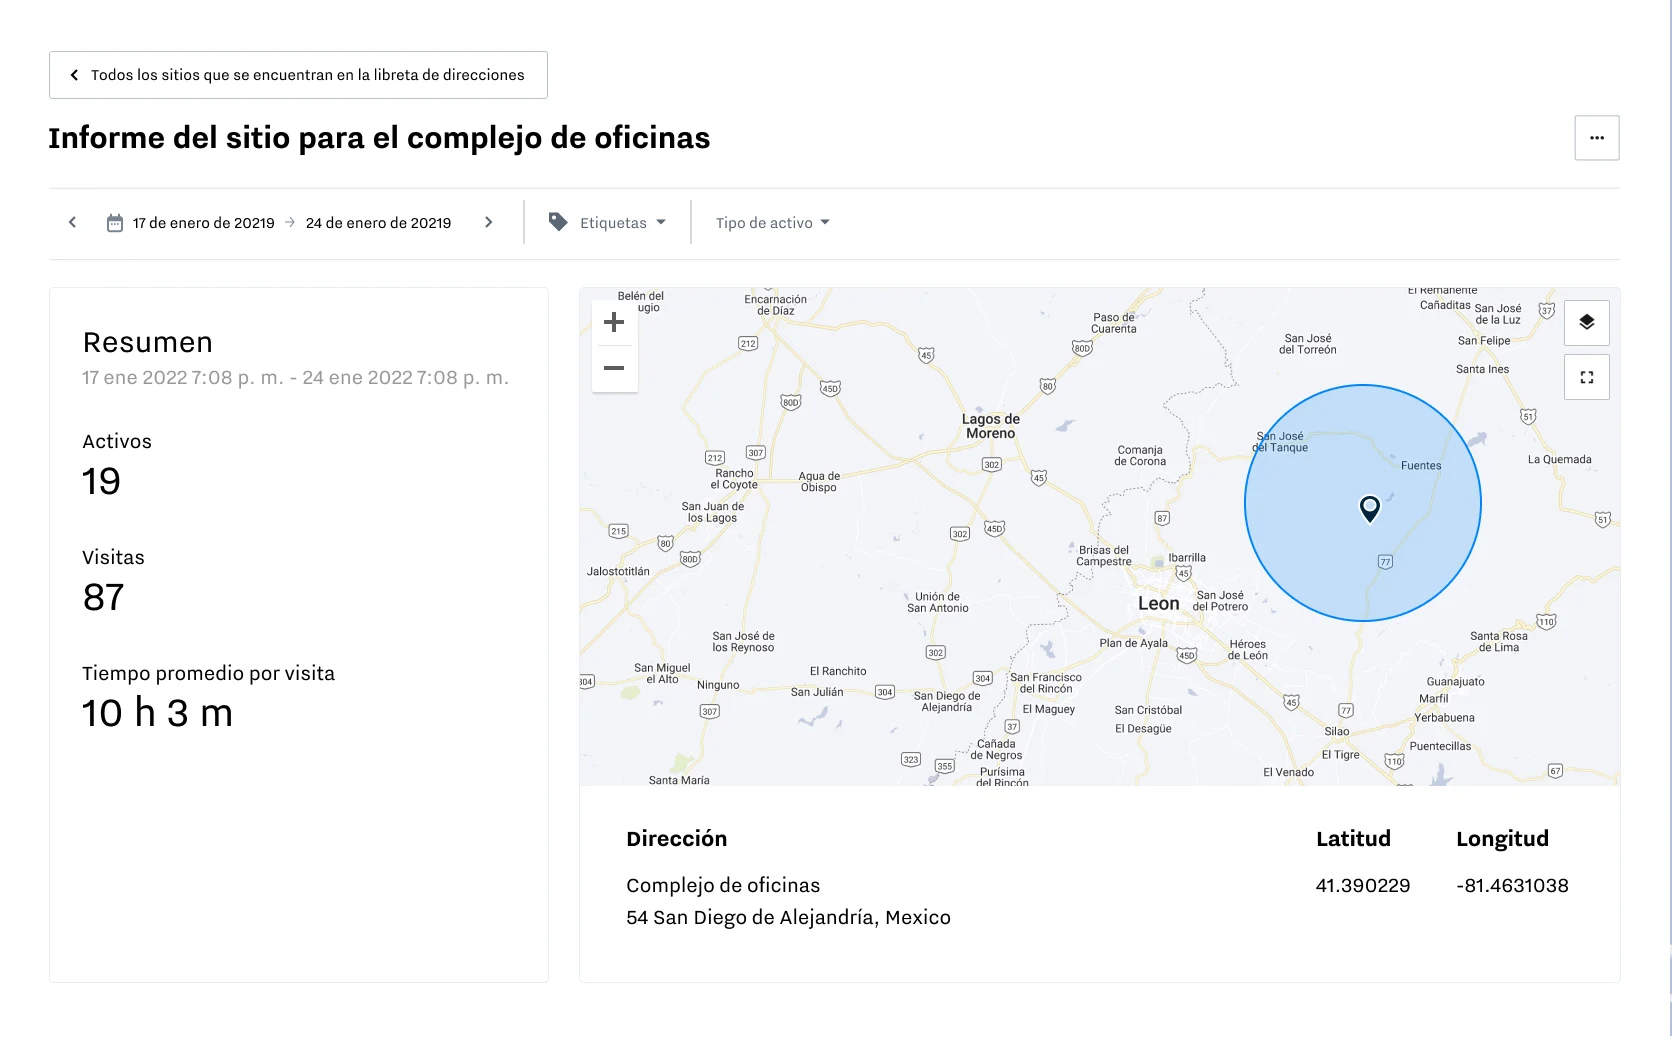
Task: Click San Juan de los Lagos label
Action: [713, 512]
